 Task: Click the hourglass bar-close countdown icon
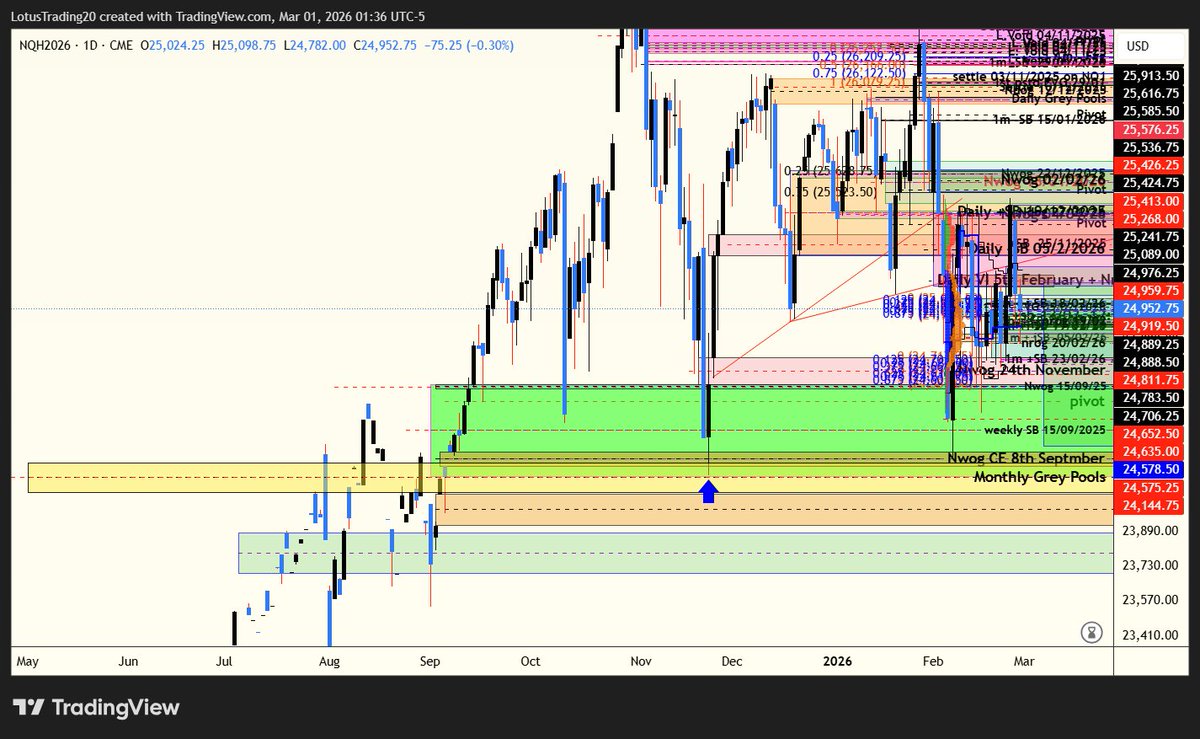(1093, 632)
